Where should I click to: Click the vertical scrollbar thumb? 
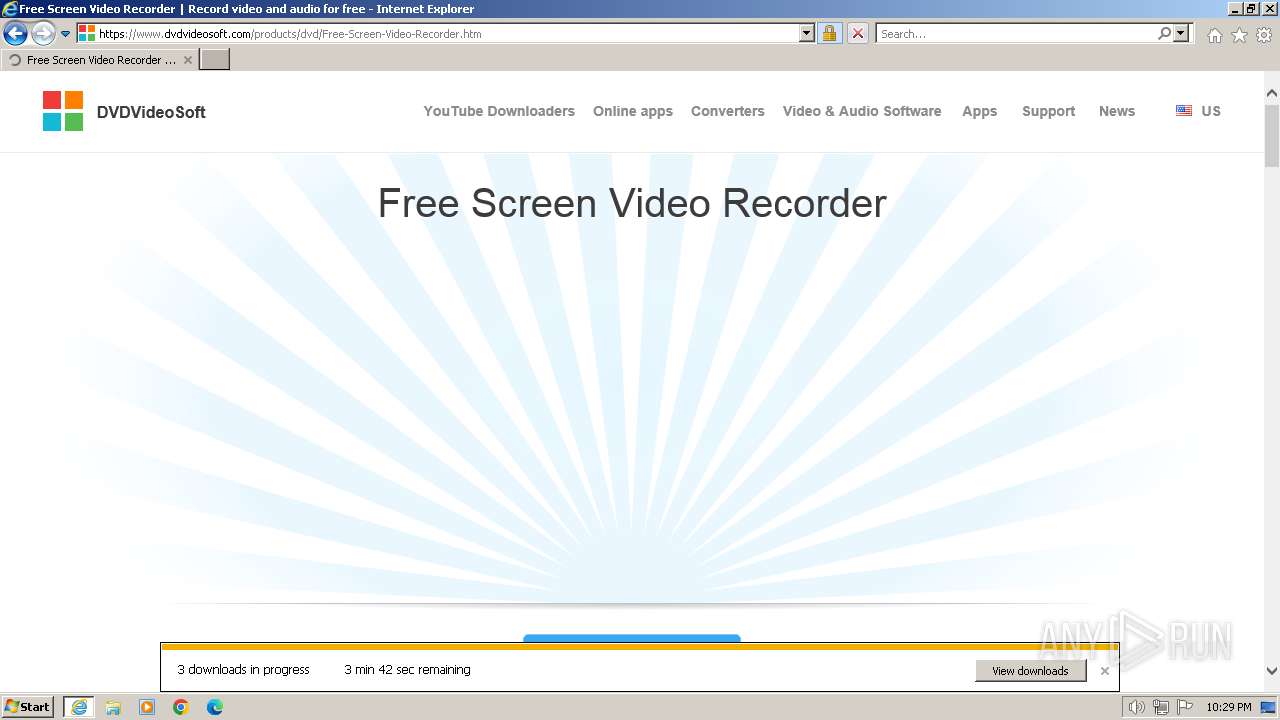click(1272, 136)
